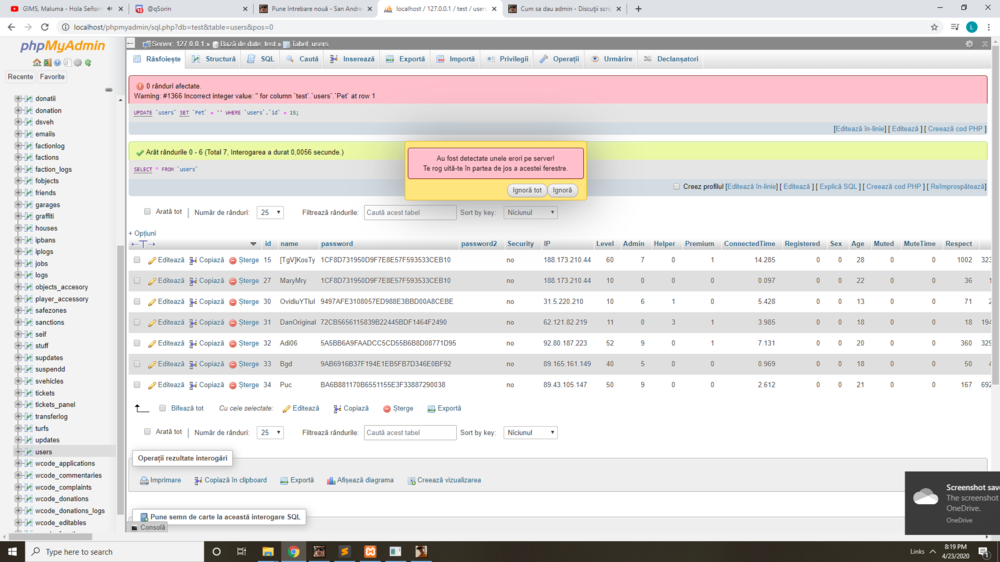The height and width of the screenshot is (562, 1000).
Task: Click the Imprimare printer icon
Action: pos(144,480)
